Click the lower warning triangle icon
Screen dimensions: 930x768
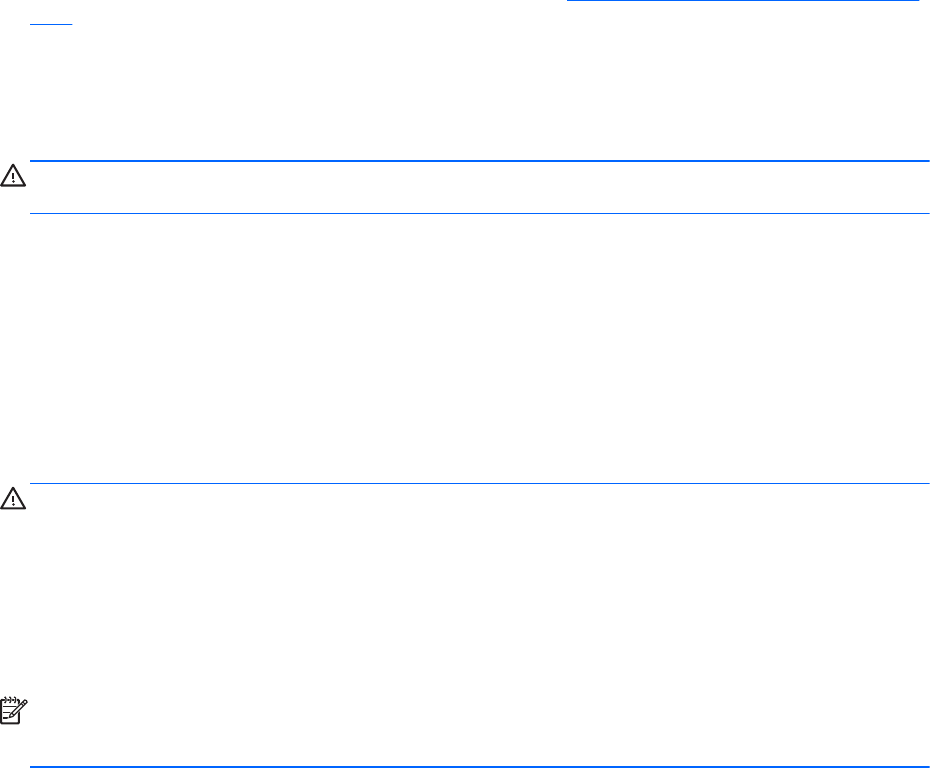tap(13, 499)
